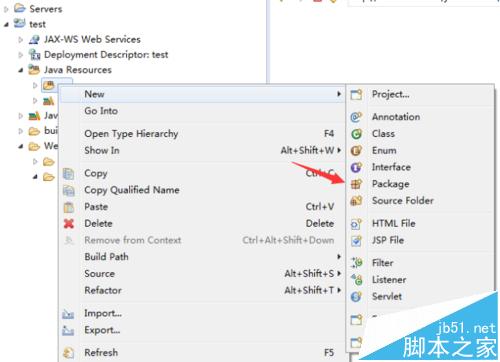Screen dimensions: 500x362
Task: Click the Copy icon in the menu
Action: coord(68,174)
